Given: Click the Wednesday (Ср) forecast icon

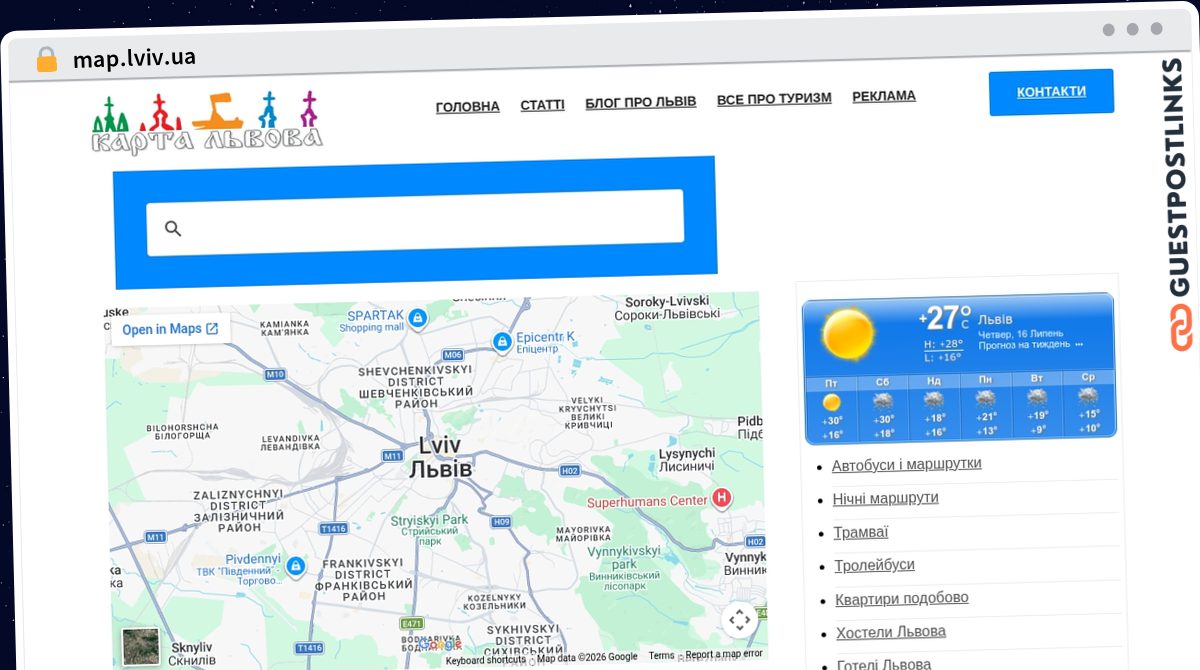Looking at the screenshot, I should [x=1088, y=396].
